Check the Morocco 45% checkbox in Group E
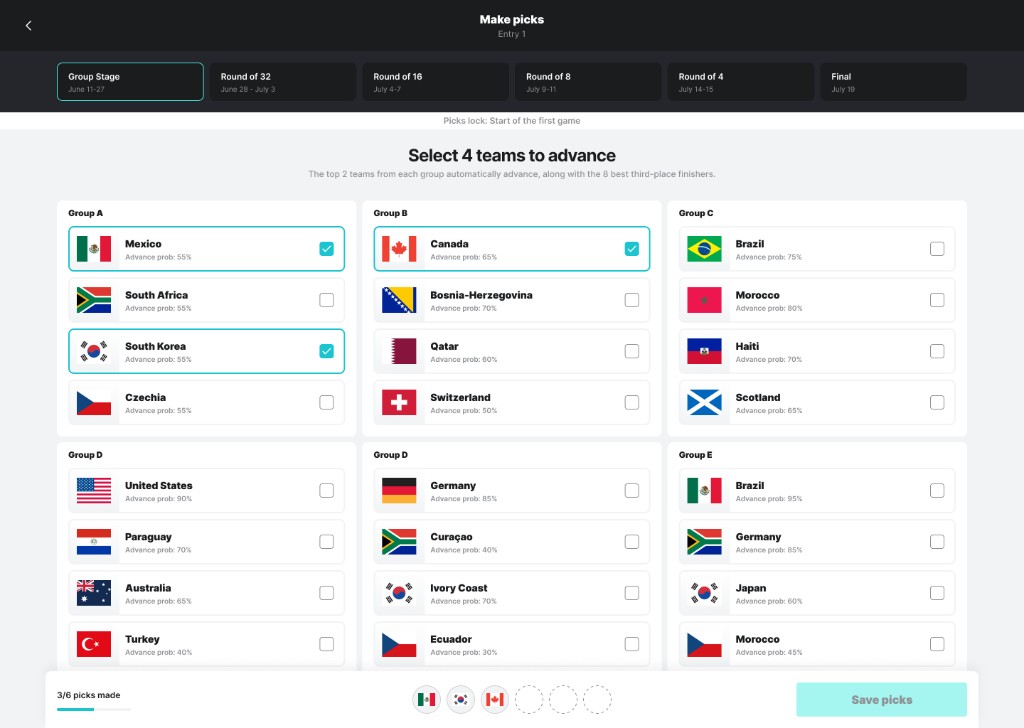The width and height of the screenshot is (1024, 728). tap(937, 644)
